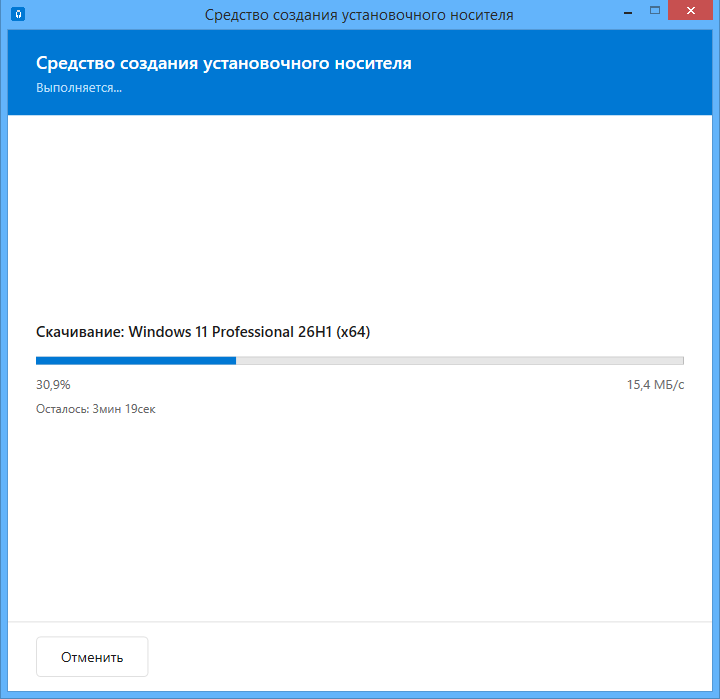Image resolution: width=720 pixels, height=699 pixels.
Task: Click the 30,9% progress percentage text
Action: pos(53,384)
